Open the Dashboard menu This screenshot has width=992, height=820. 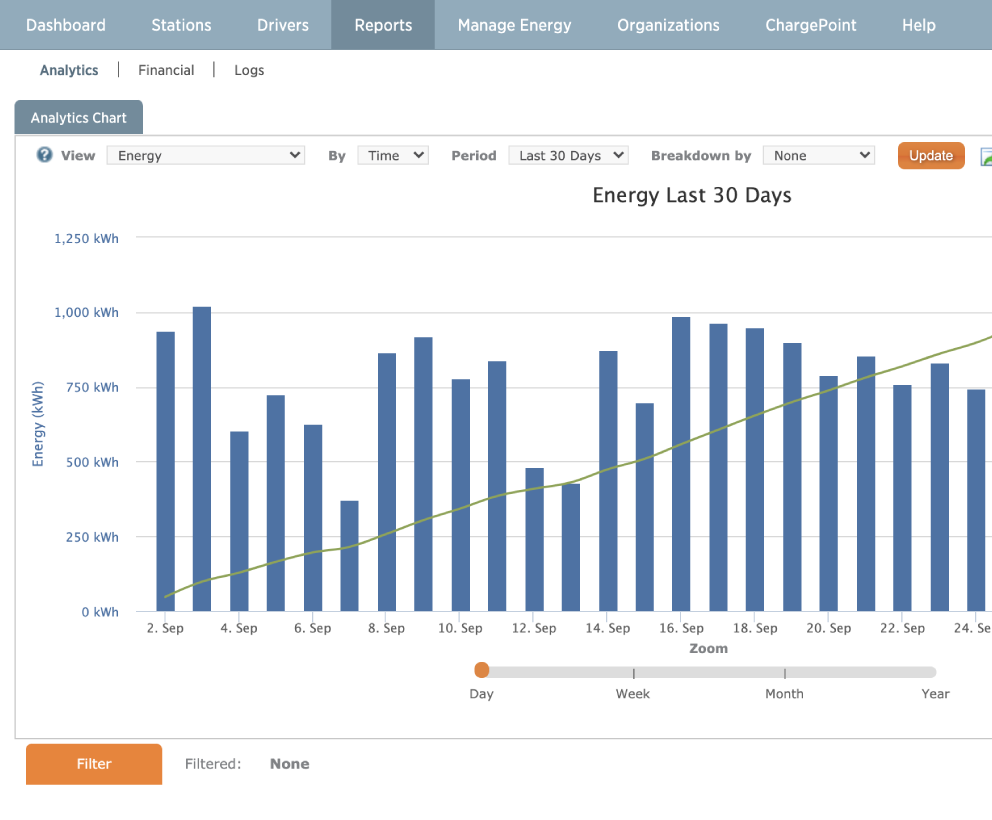coord(65,25)
